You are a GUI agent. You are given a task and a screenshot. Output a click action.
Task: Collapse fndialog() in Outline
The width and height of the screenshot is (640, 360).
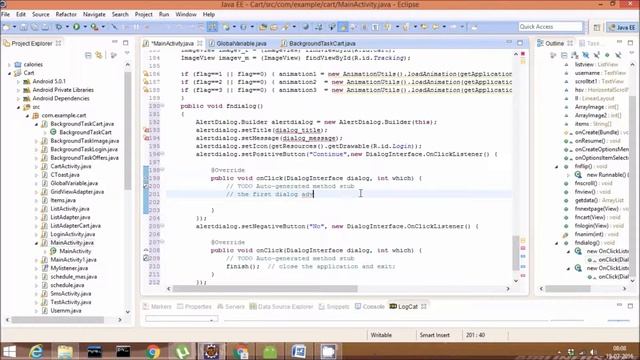click(557, 243)
